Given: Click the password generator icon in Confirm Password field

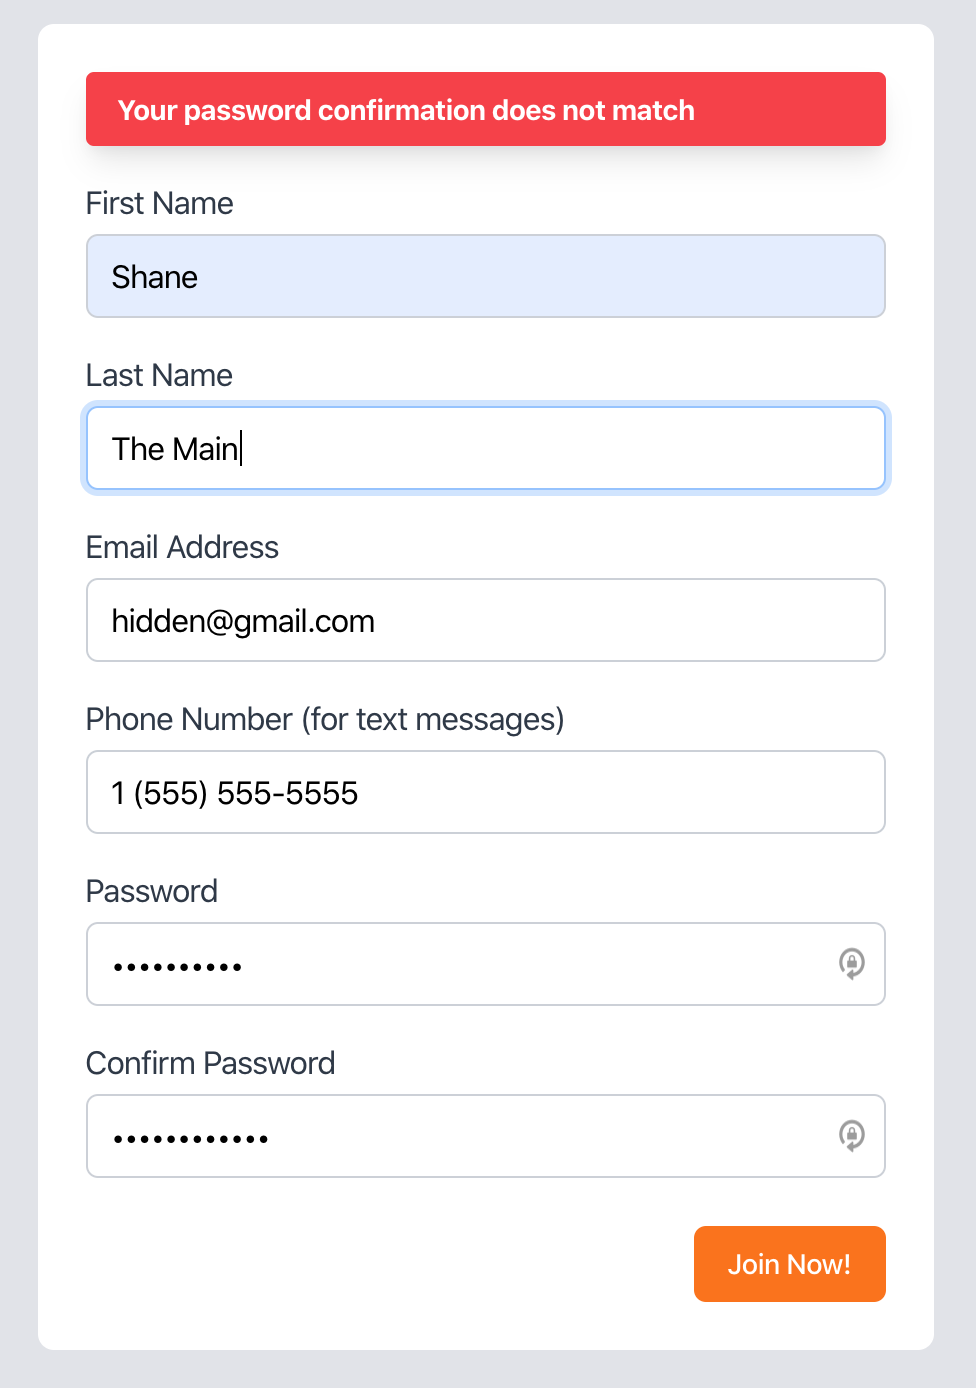Looking at the screenshot, I should pyautogui.click(x=851, y=1136).
